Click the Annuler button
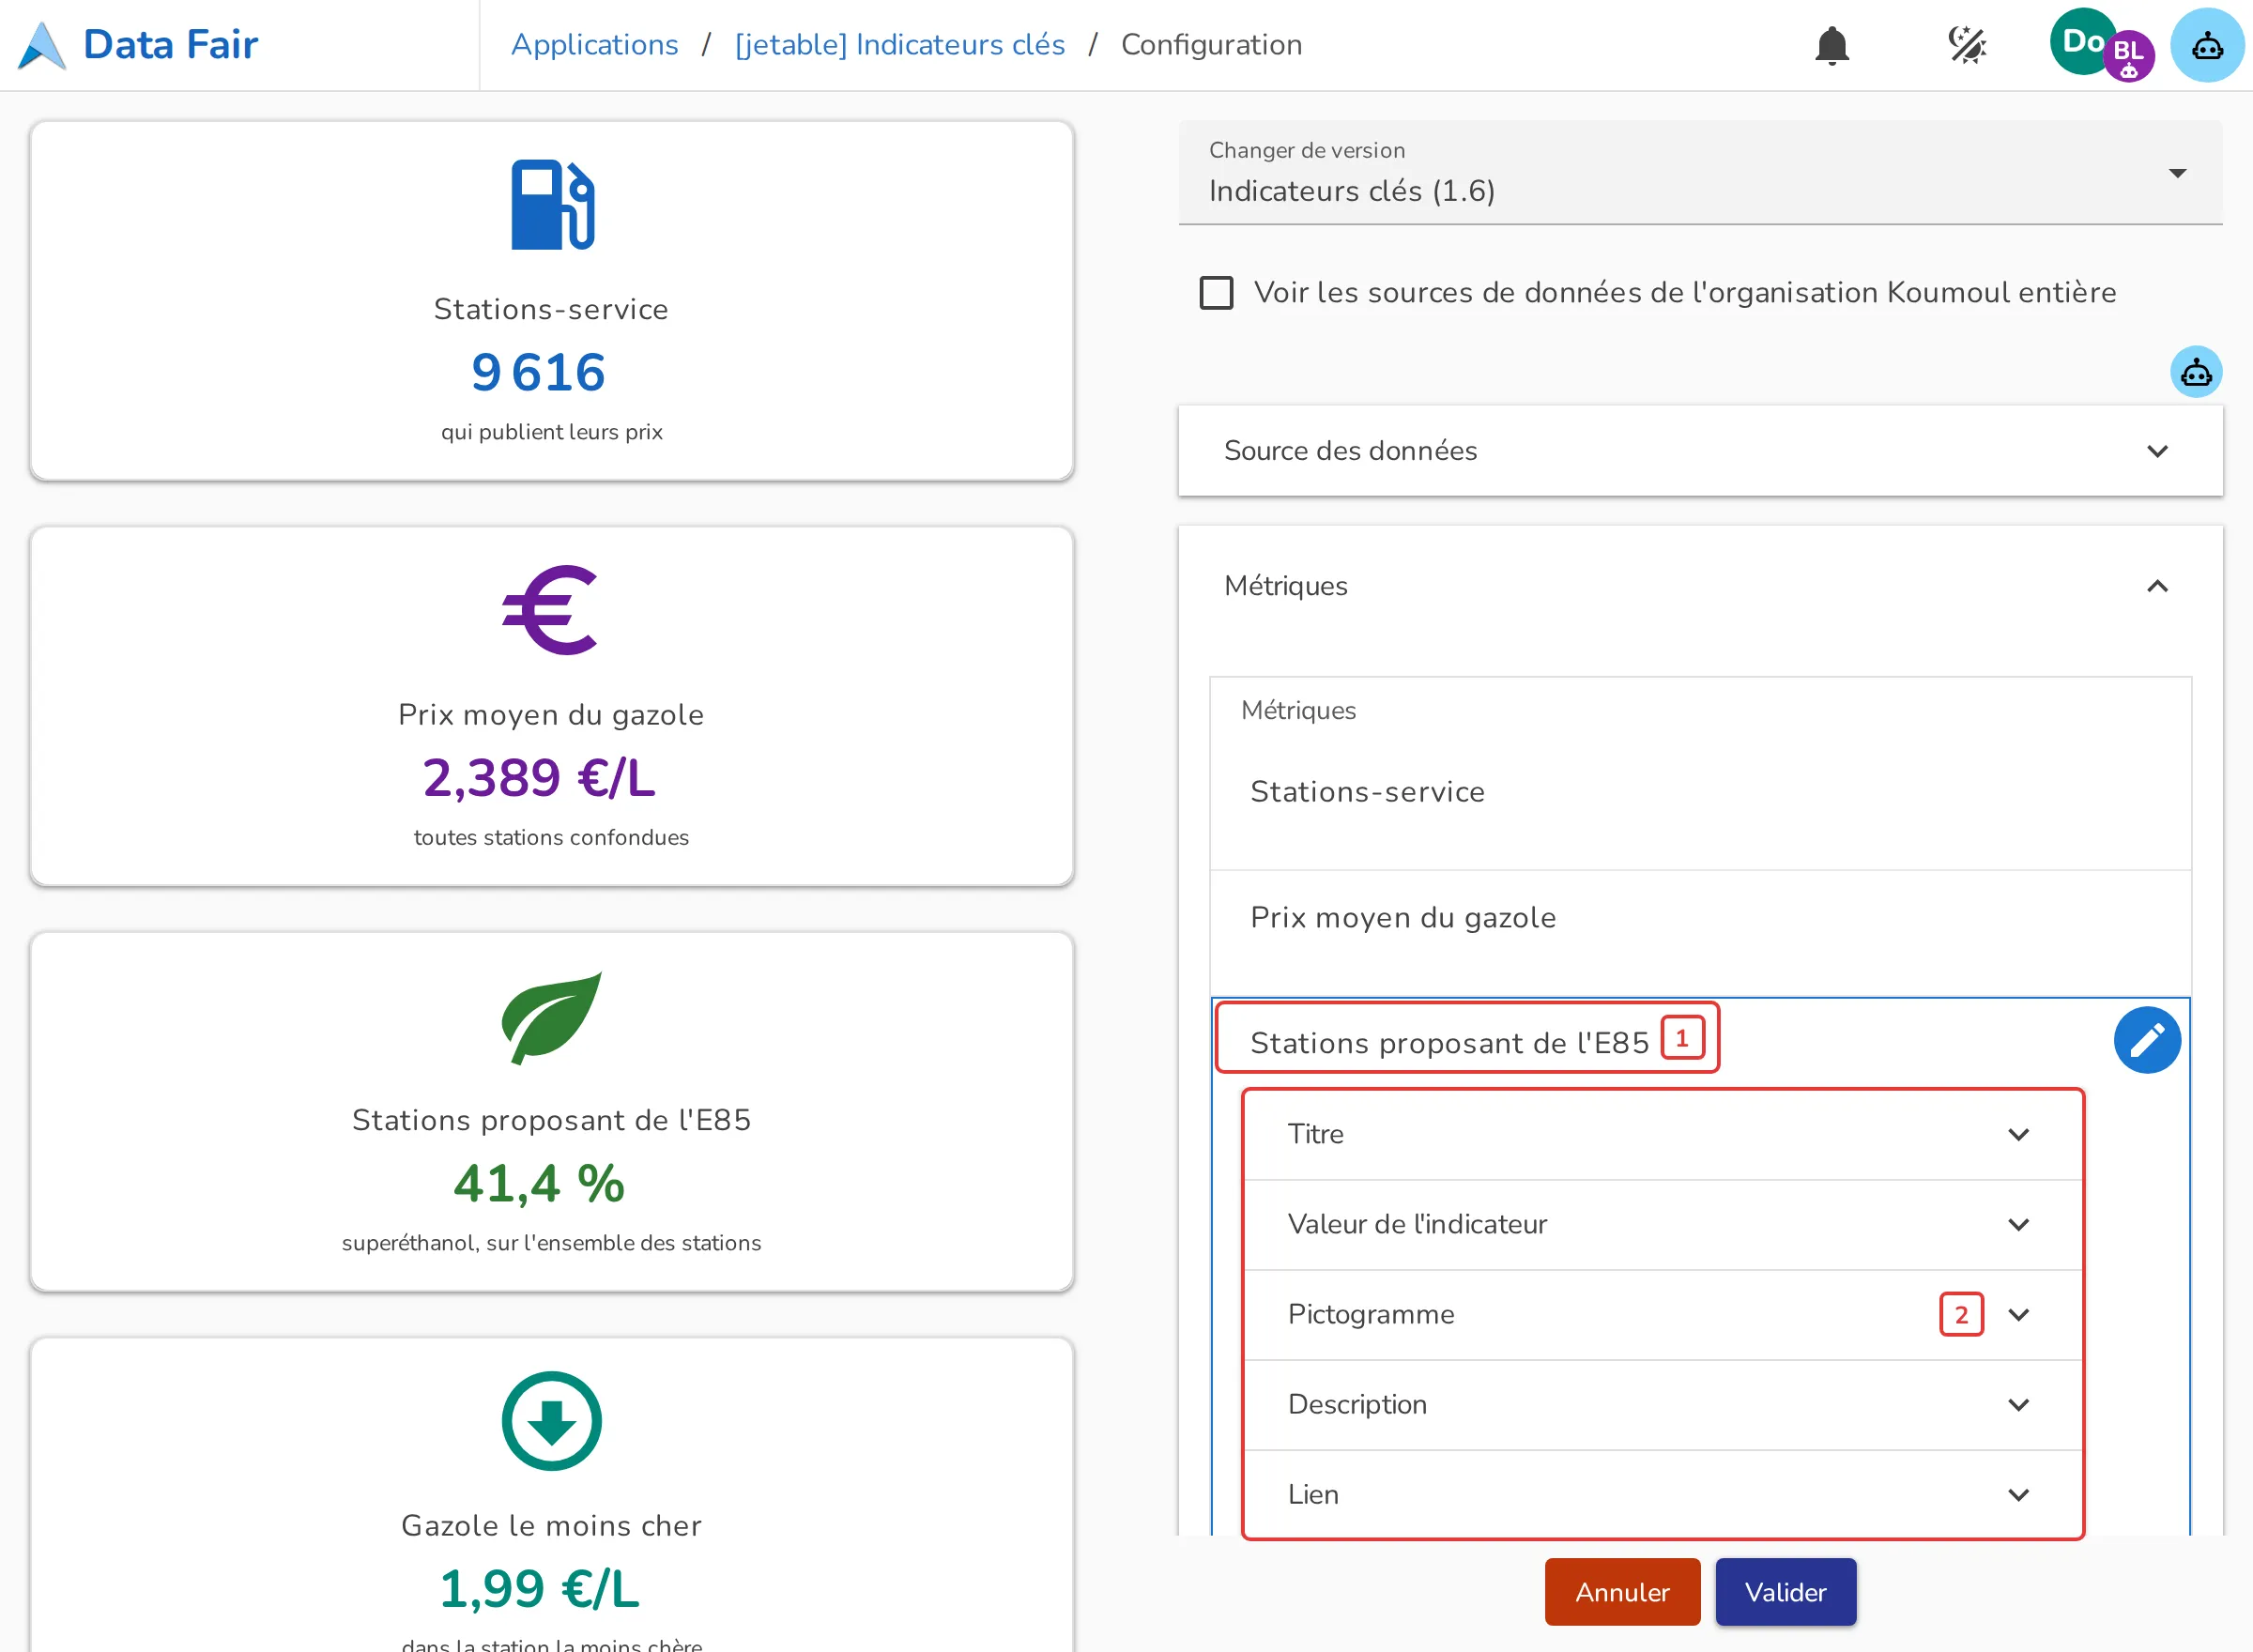This screenshot has width=2253, height=1652. (x=1621, y=1591)
